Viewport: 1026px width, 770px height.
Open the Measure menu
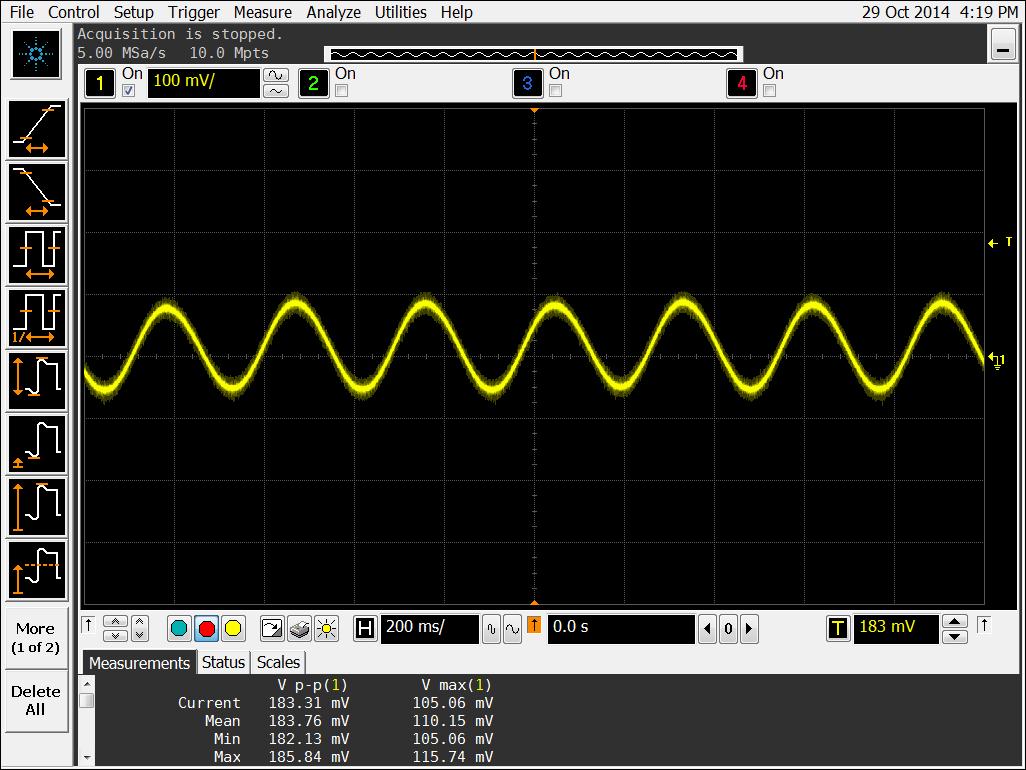pos(262,12)
